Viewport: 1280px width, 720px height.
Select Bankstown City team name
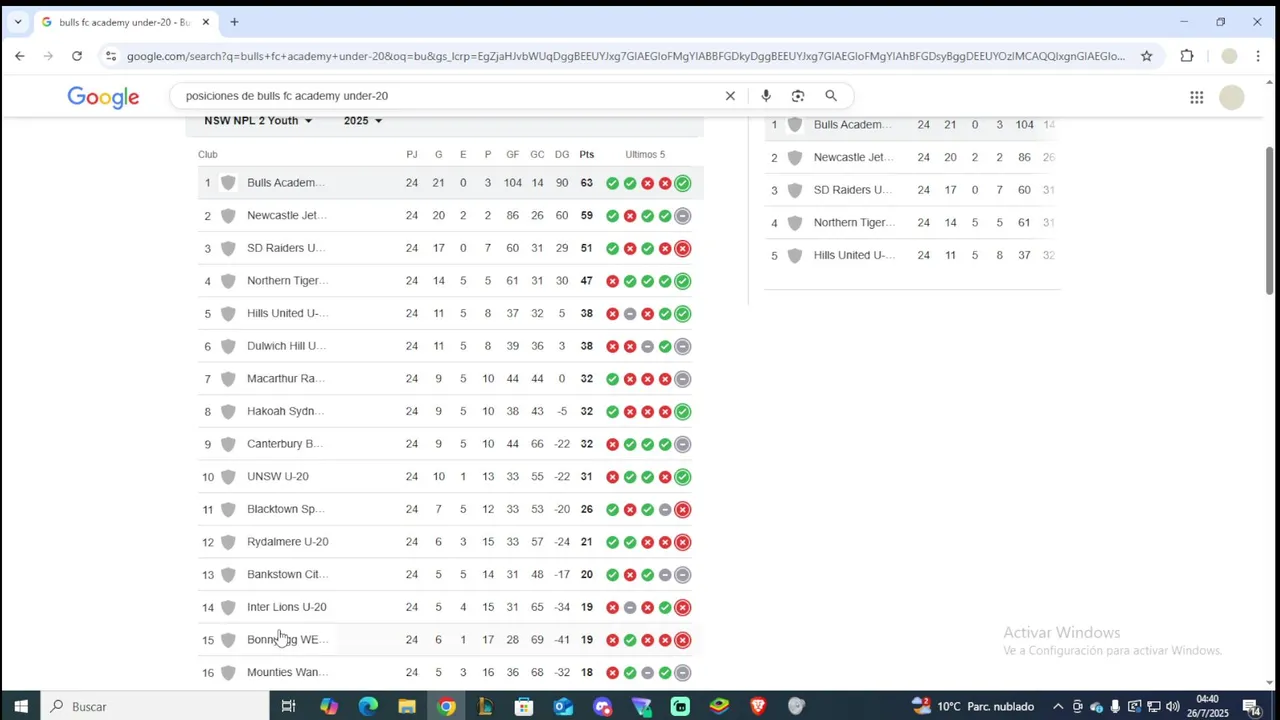pyautogui.click(x=288, y=574)
